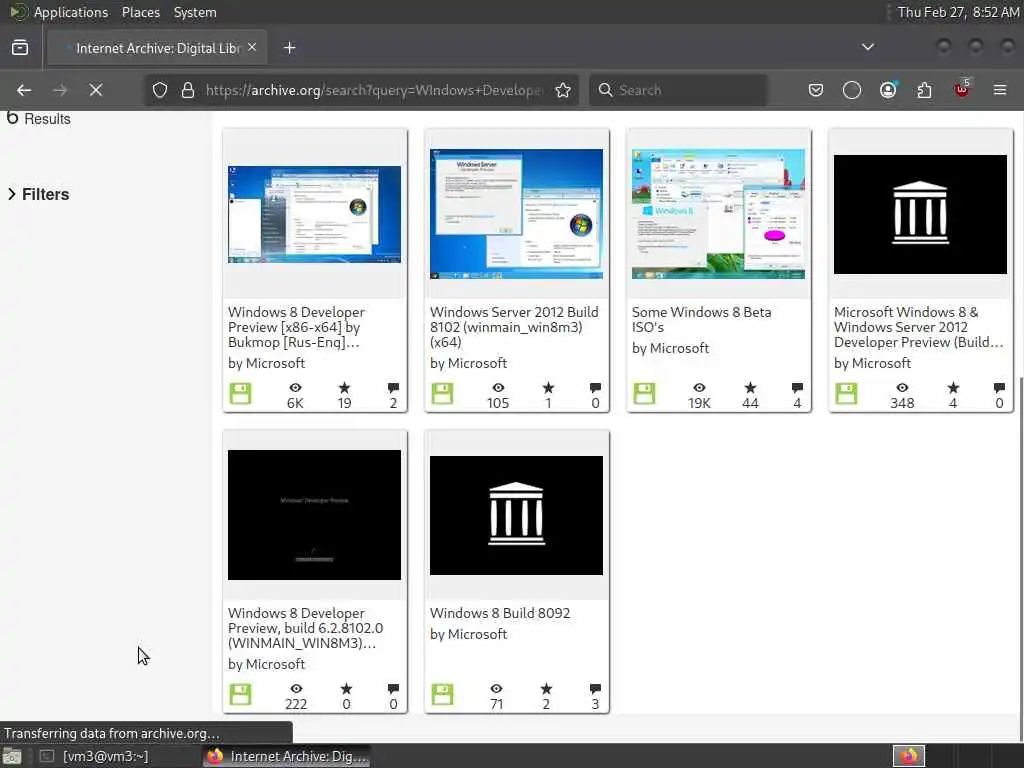Switch to vm3@vm3 terminal in taskbar

pos(95,756)
